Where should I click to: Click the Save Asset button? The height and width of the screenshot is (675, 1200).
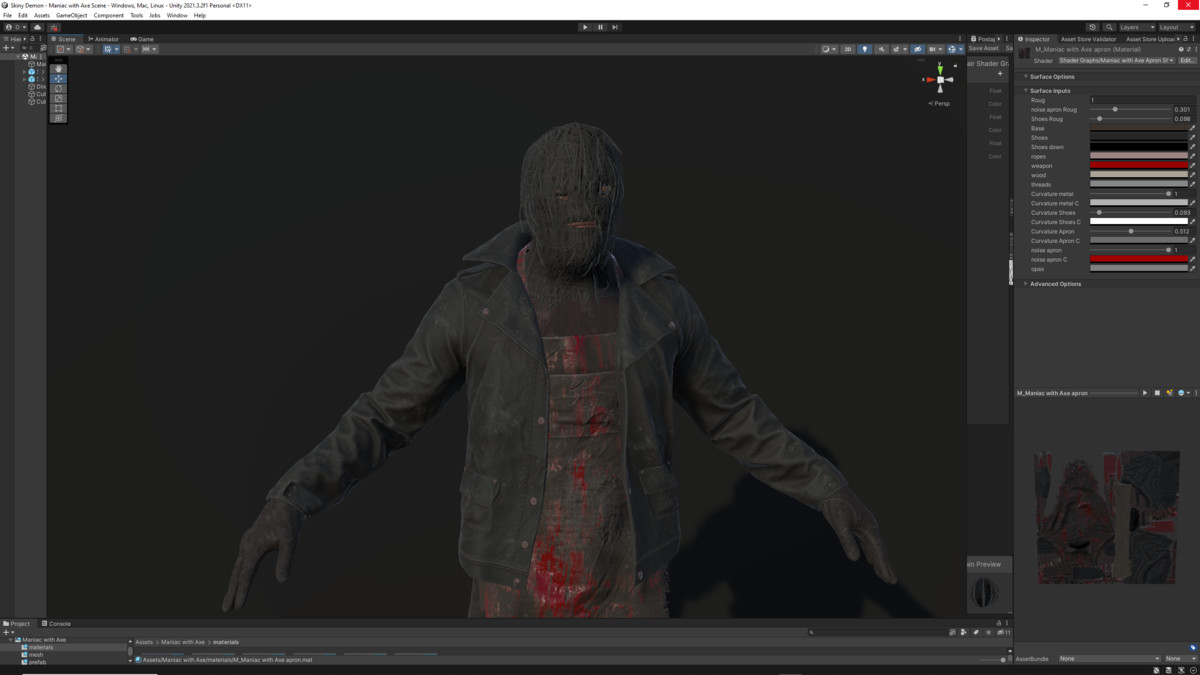(x=983, y=48)
